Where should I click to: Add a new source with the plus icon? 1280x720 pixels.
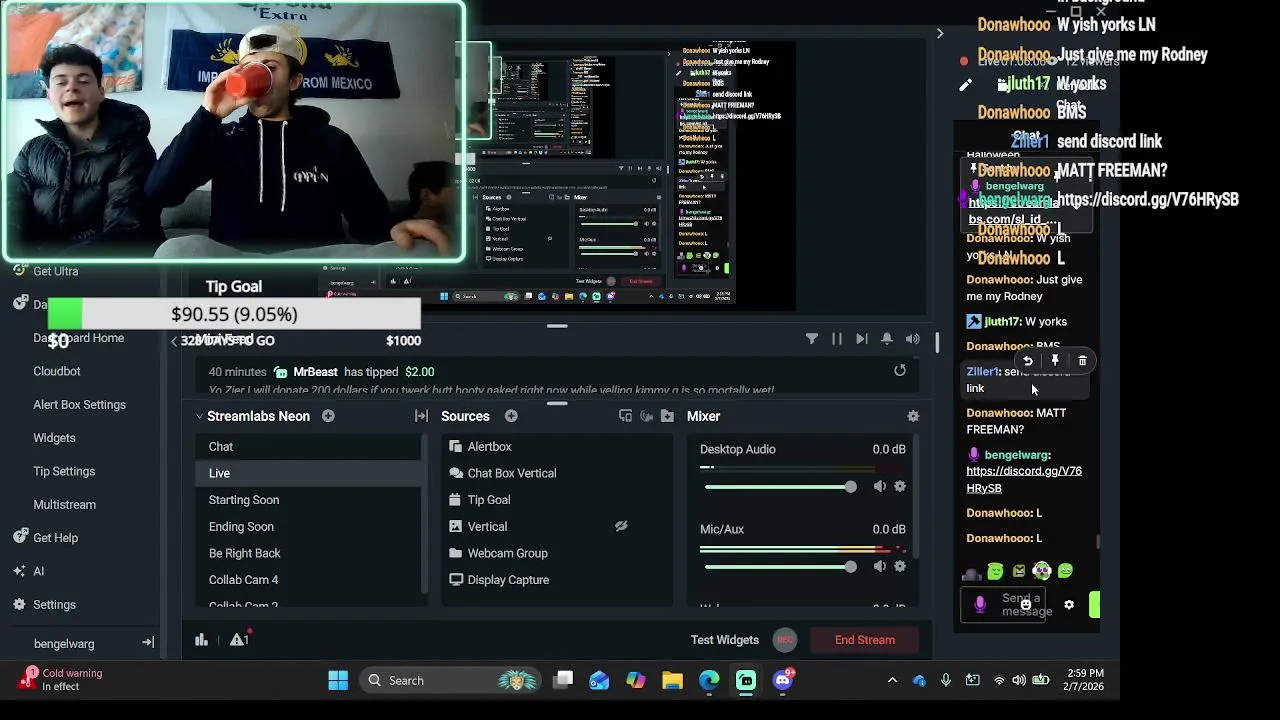pyautogui.click(x=511, y=416)
